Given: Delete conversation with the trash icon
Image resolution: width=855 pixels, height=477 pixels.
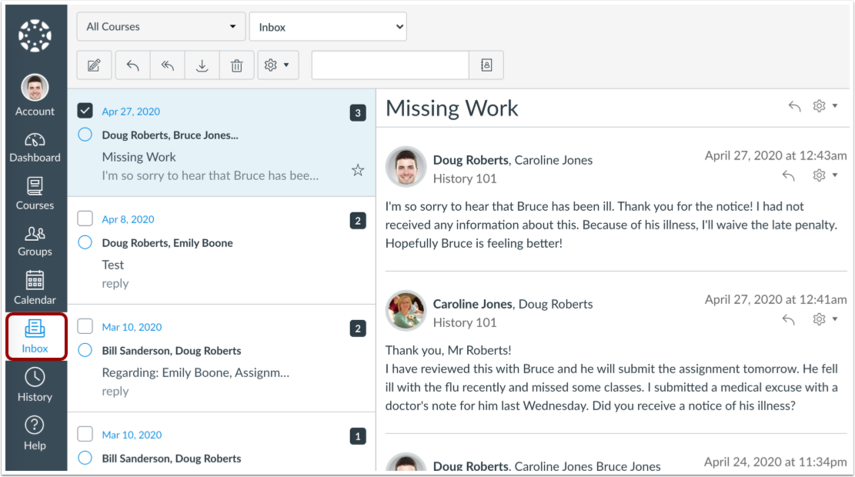Looking at the screenshot, I should click(x=237, y=65).
